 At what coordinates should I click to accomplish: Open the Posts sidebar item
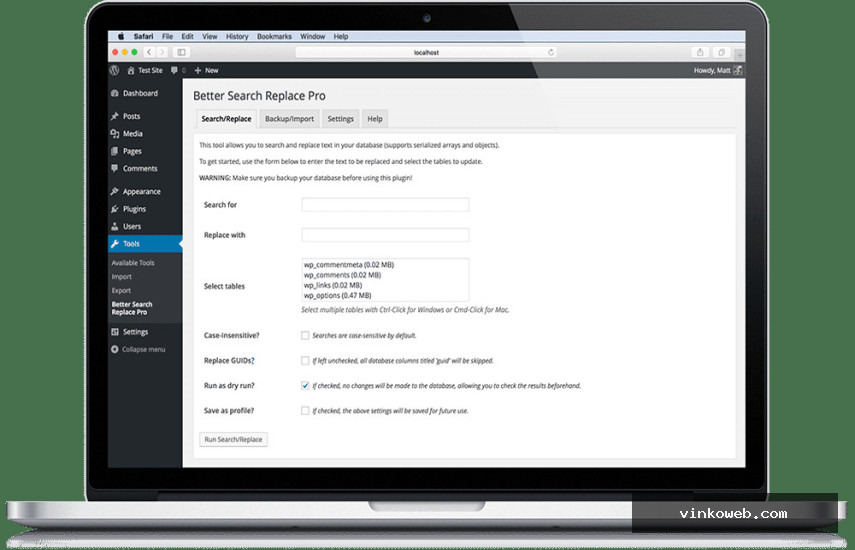[x=145, y=116]
